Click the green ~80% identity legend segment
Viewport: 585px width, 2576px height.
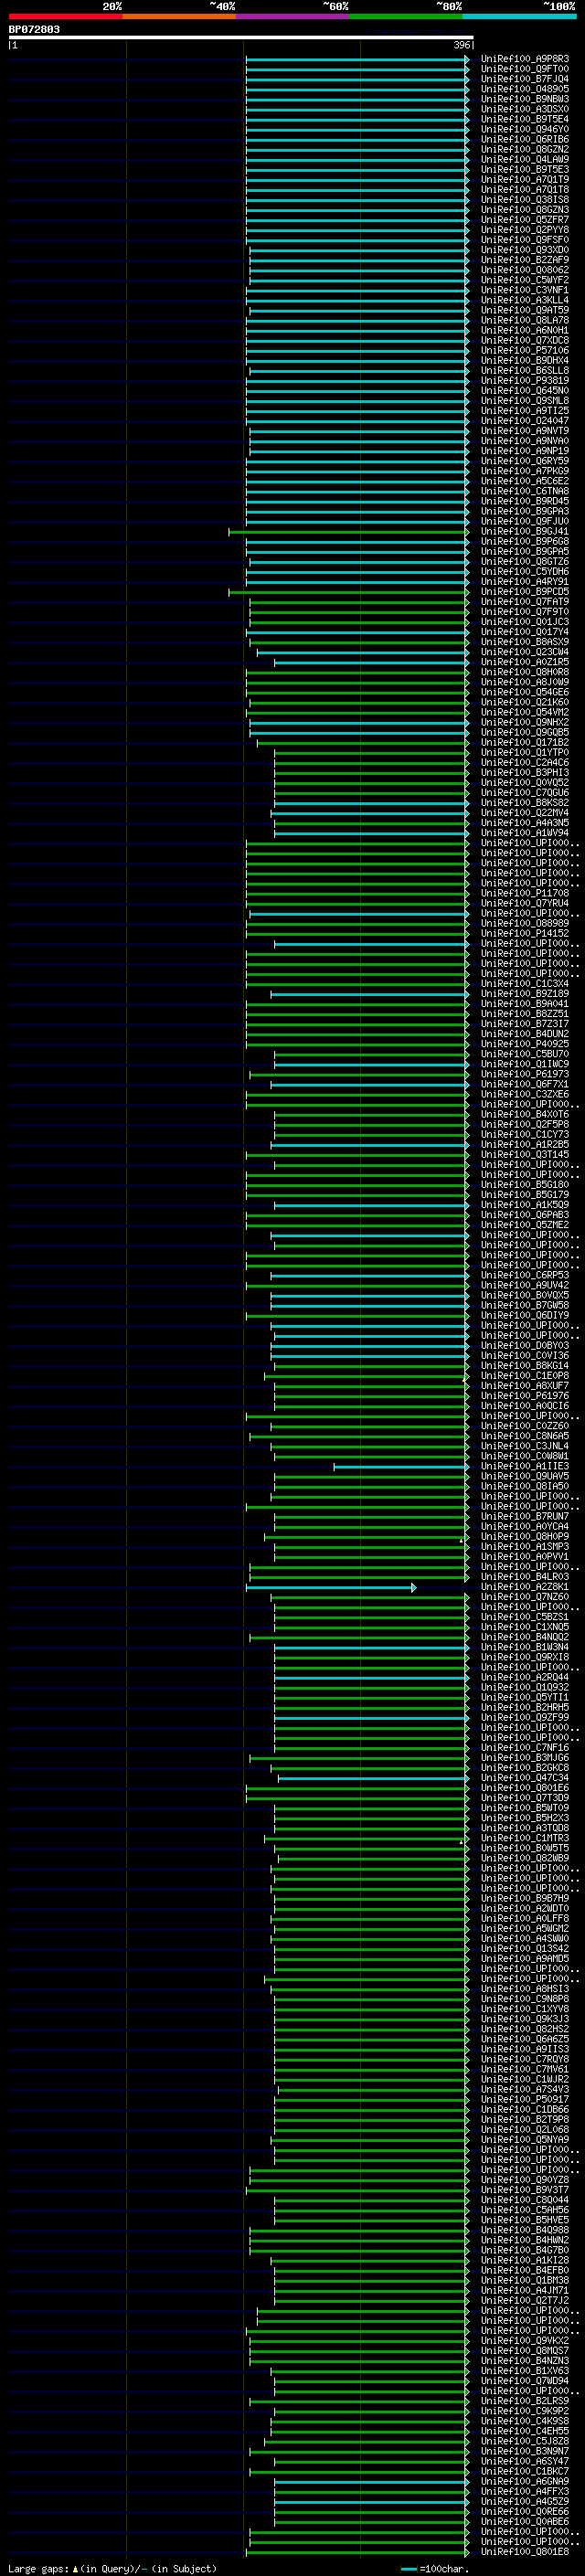point(406,17)
